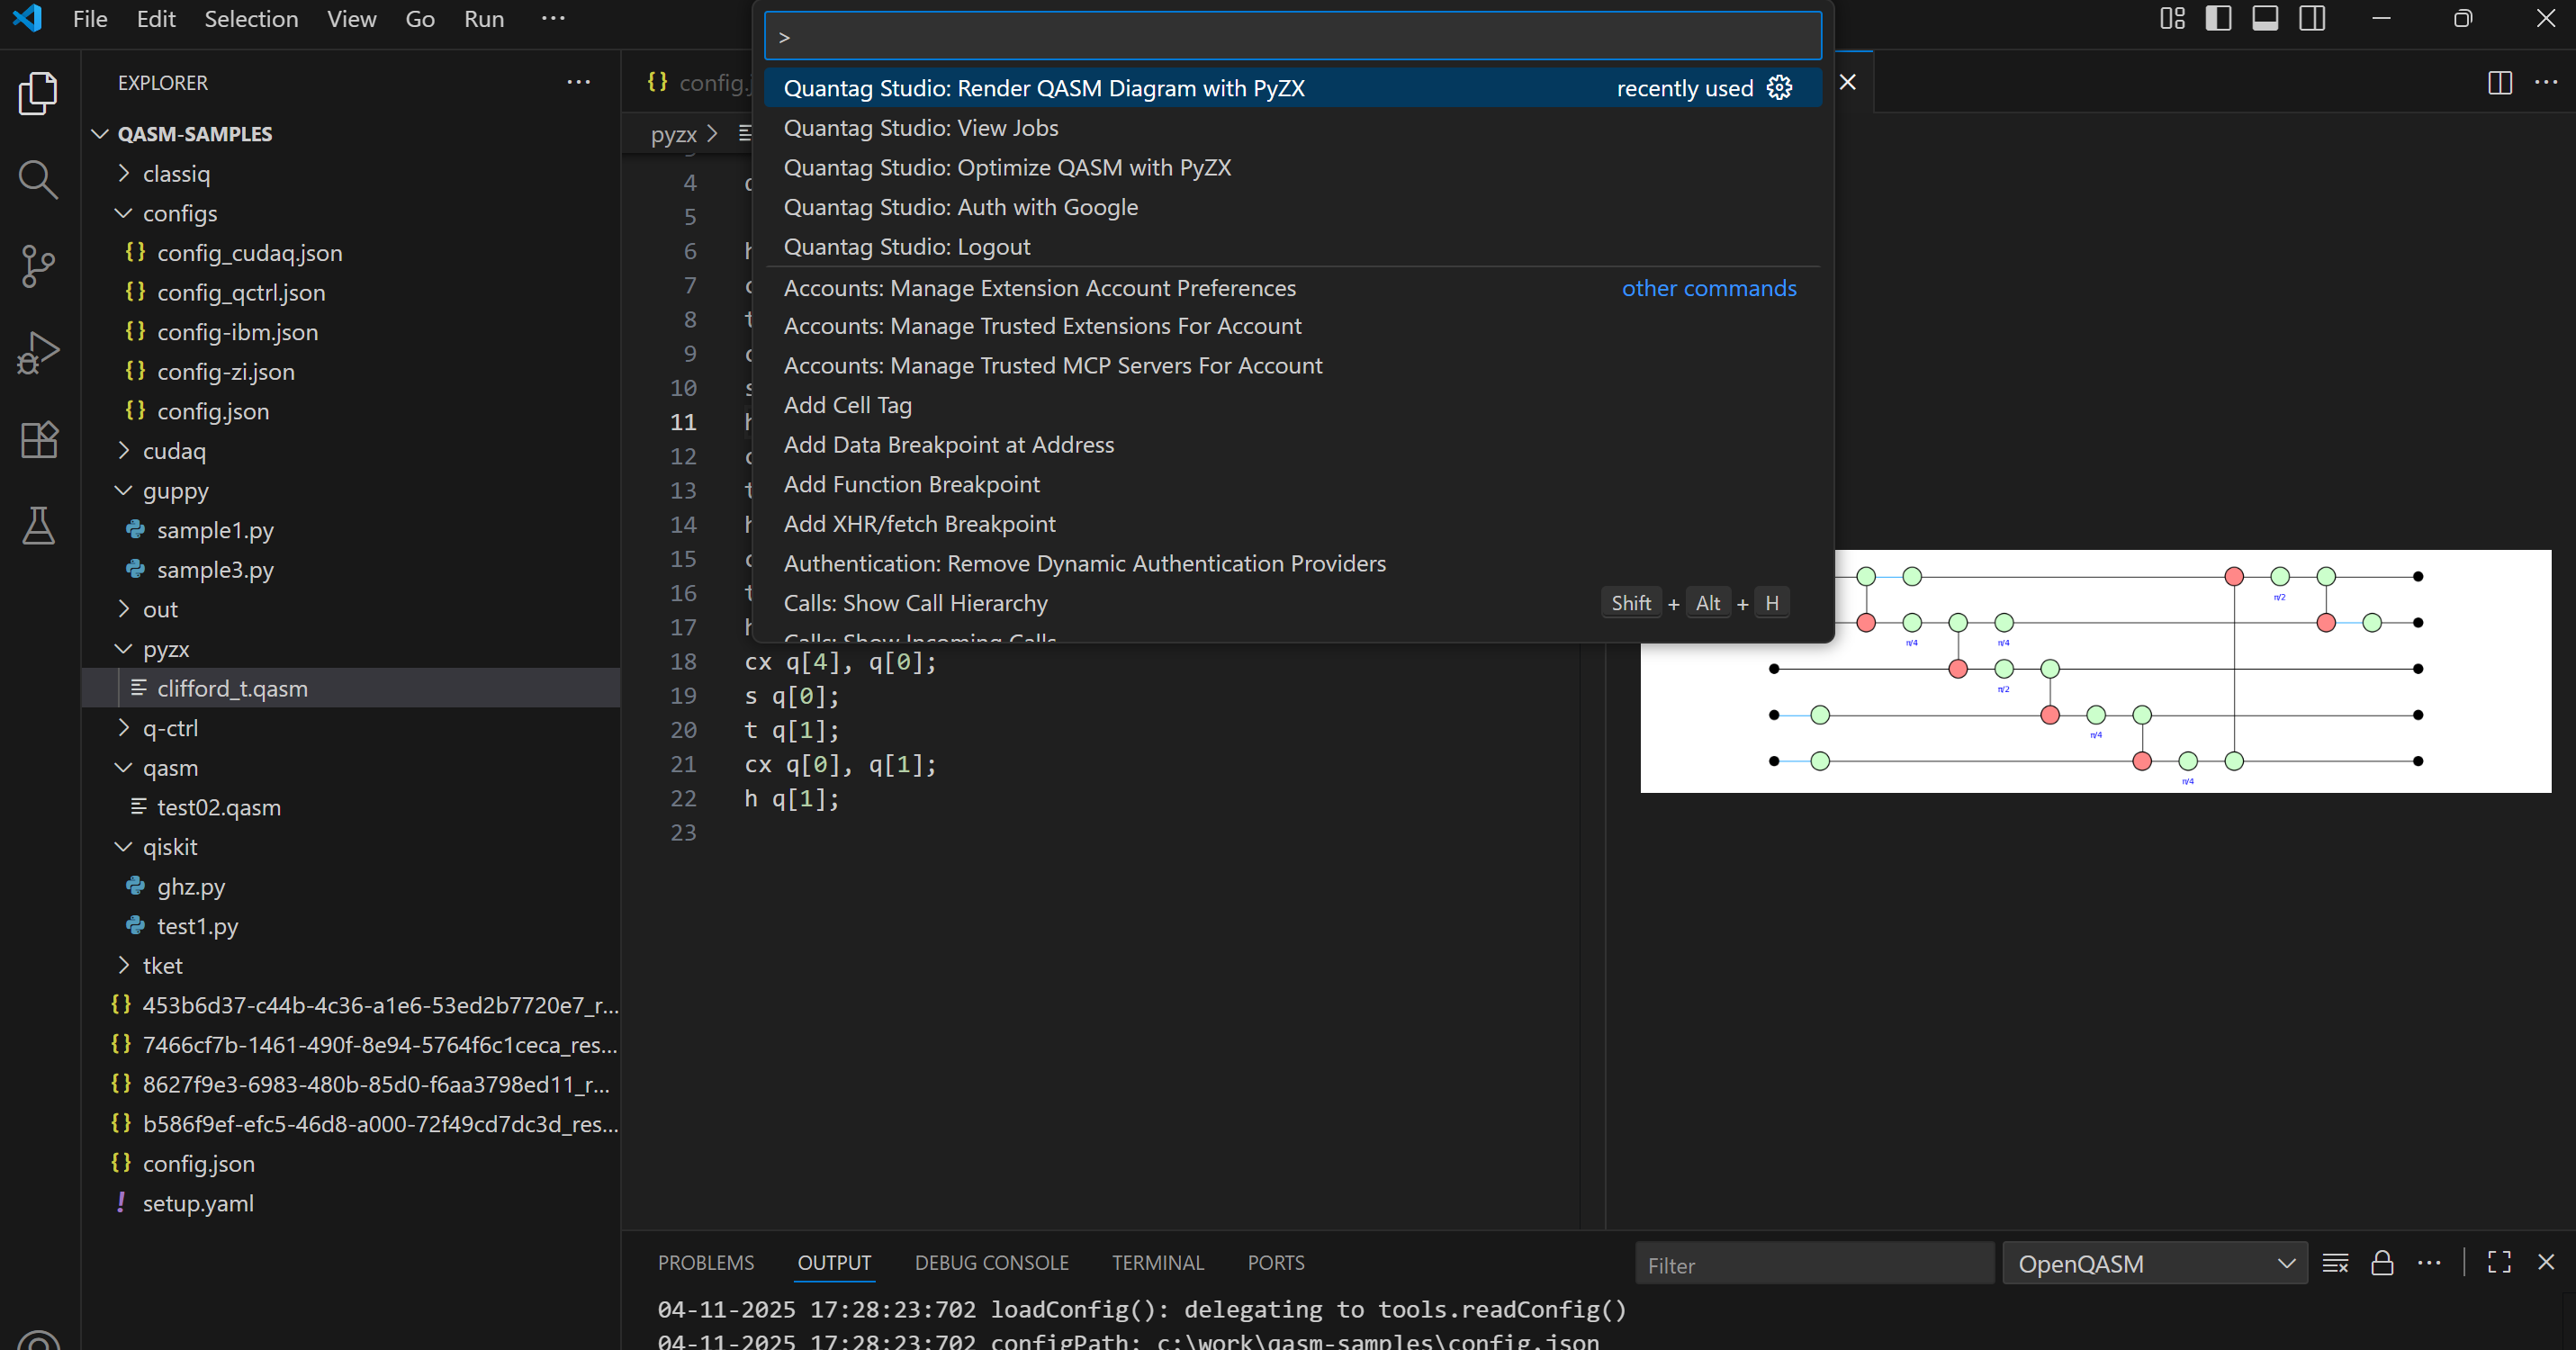Screen dimensions: 2576x1350
Task: Click the split editor right icon
Action: [2499, 83]
